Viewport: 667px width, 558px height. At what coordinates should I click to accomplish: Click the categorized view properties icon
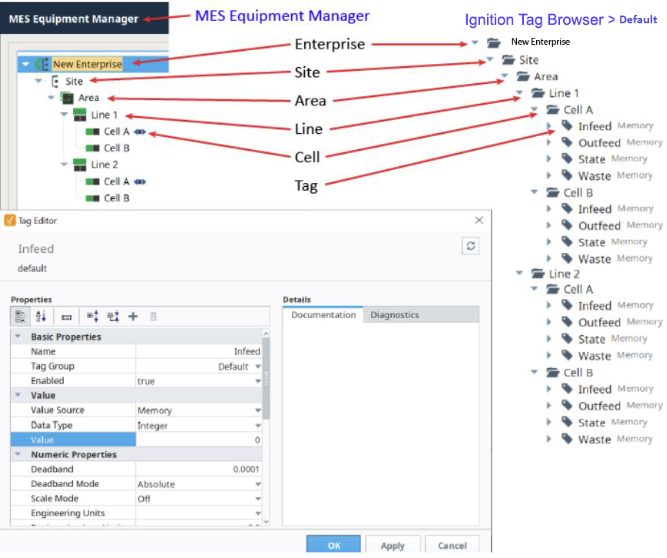click(x=21, y=316)
